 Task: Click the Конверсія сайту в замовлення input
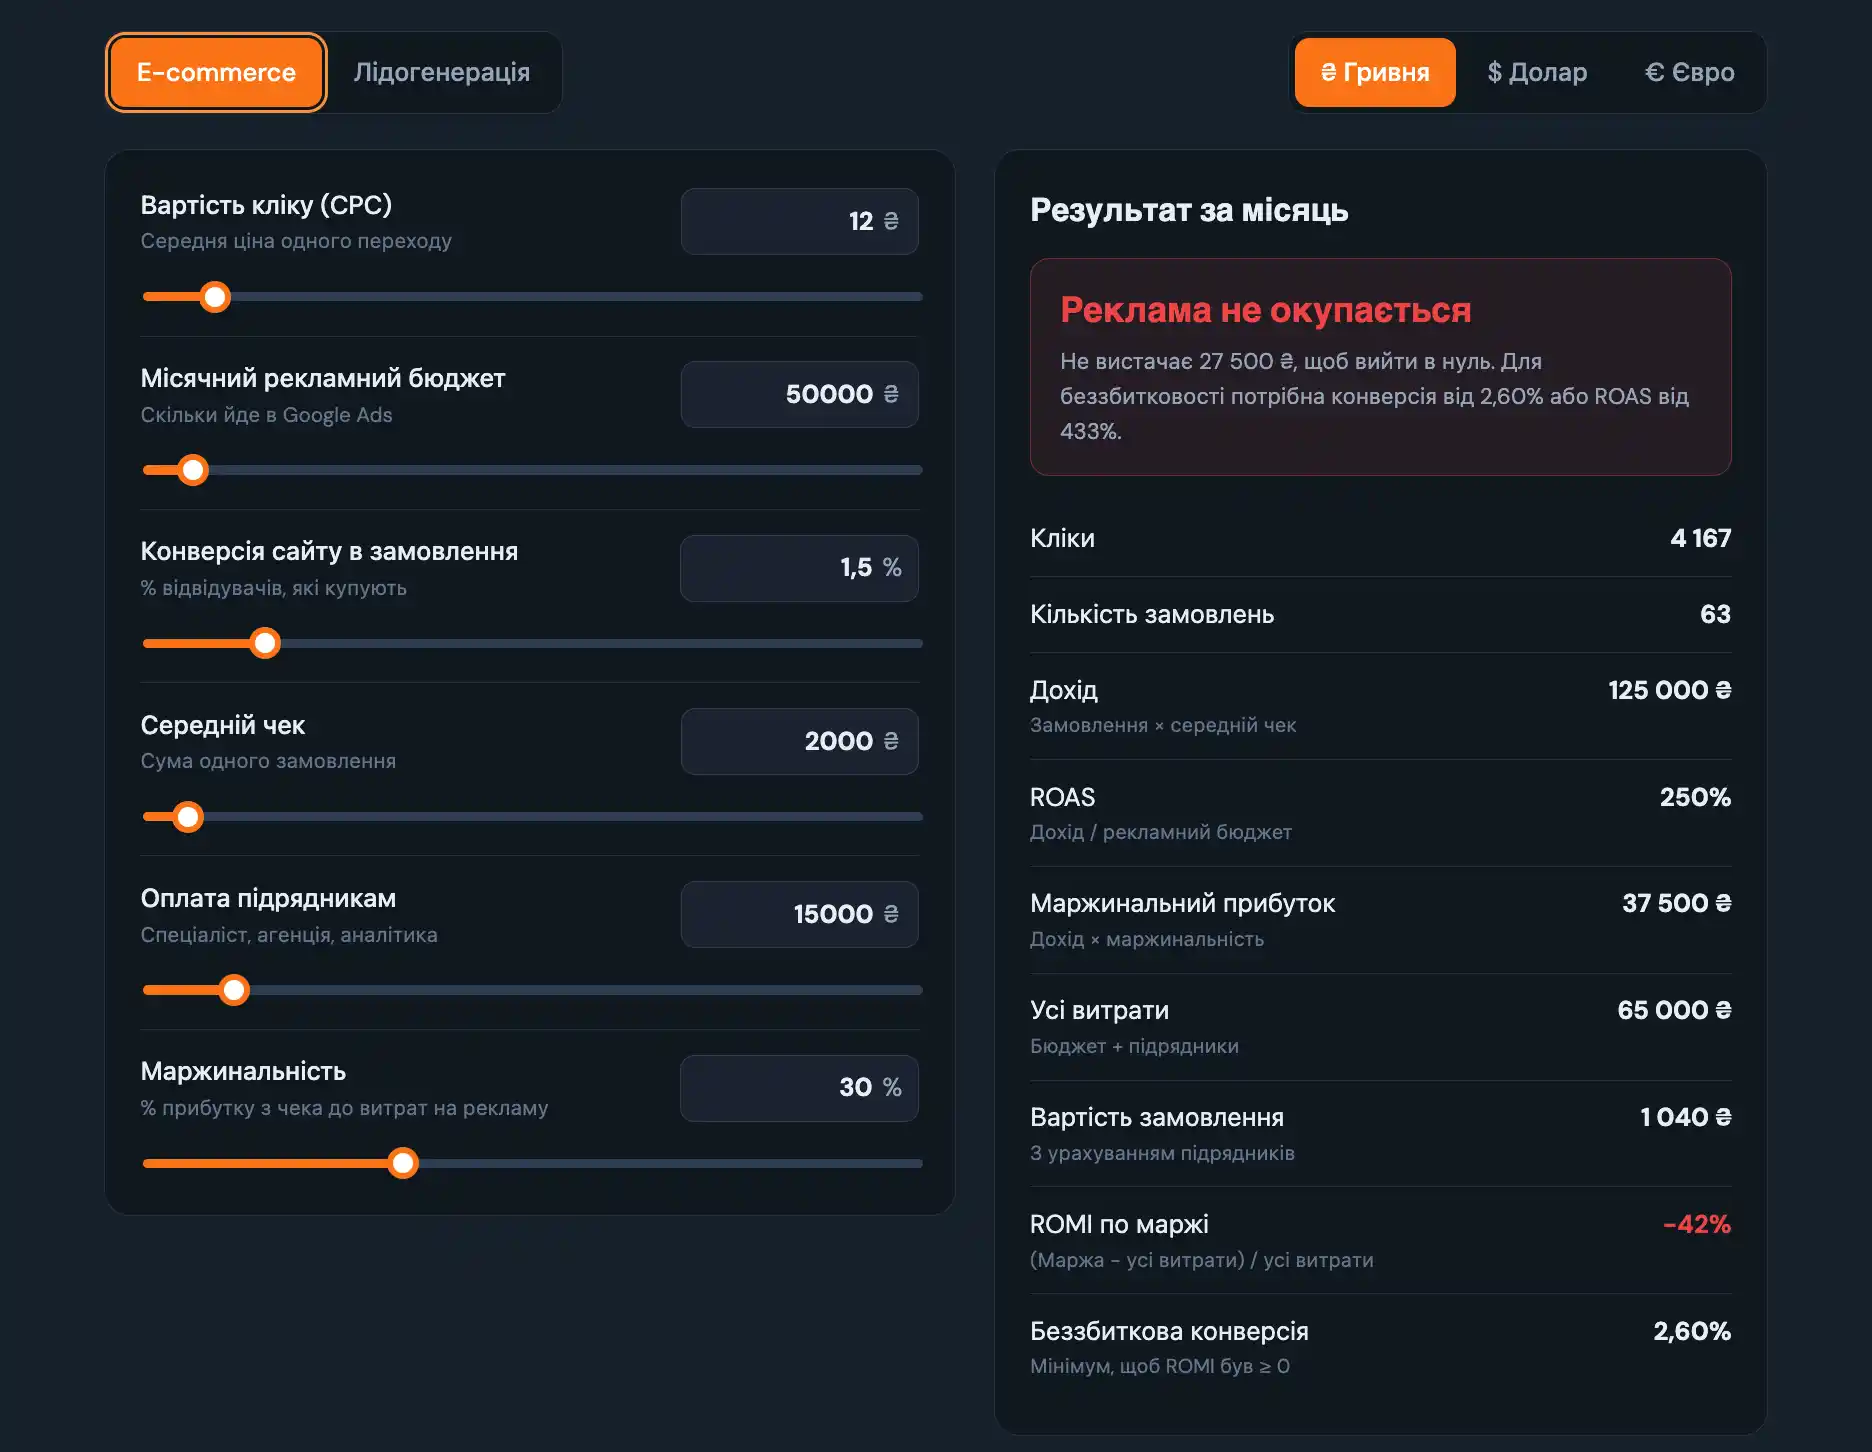tap(799, 568)
